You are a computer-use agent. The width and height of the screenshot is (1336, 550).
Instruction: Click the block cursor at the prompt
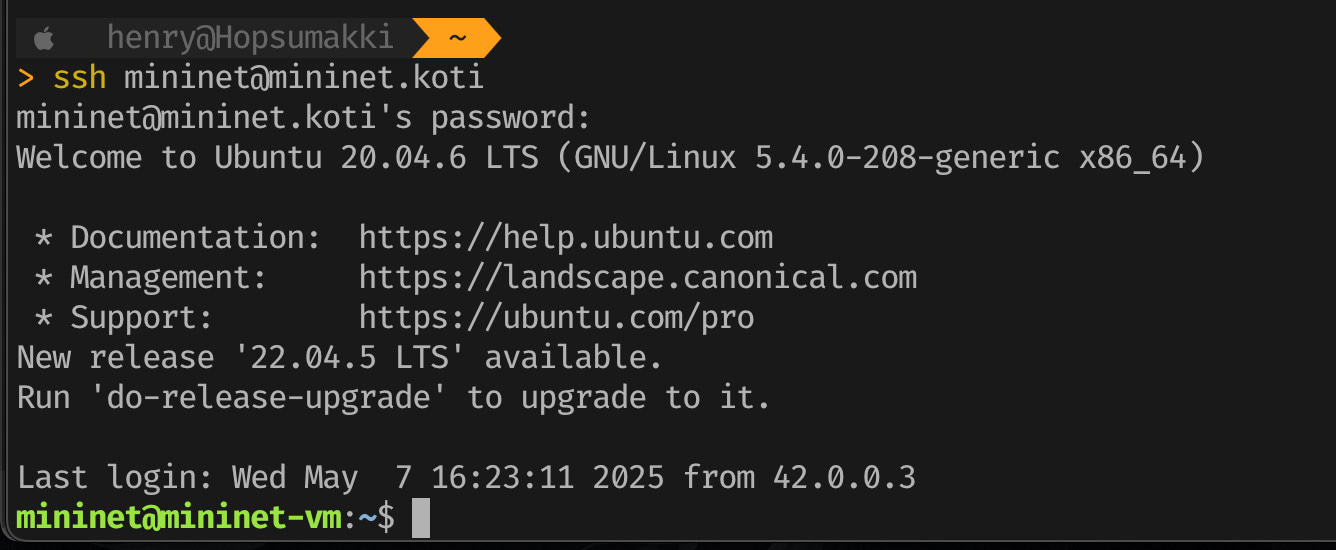pyautogui.click(x=421, y=517)
